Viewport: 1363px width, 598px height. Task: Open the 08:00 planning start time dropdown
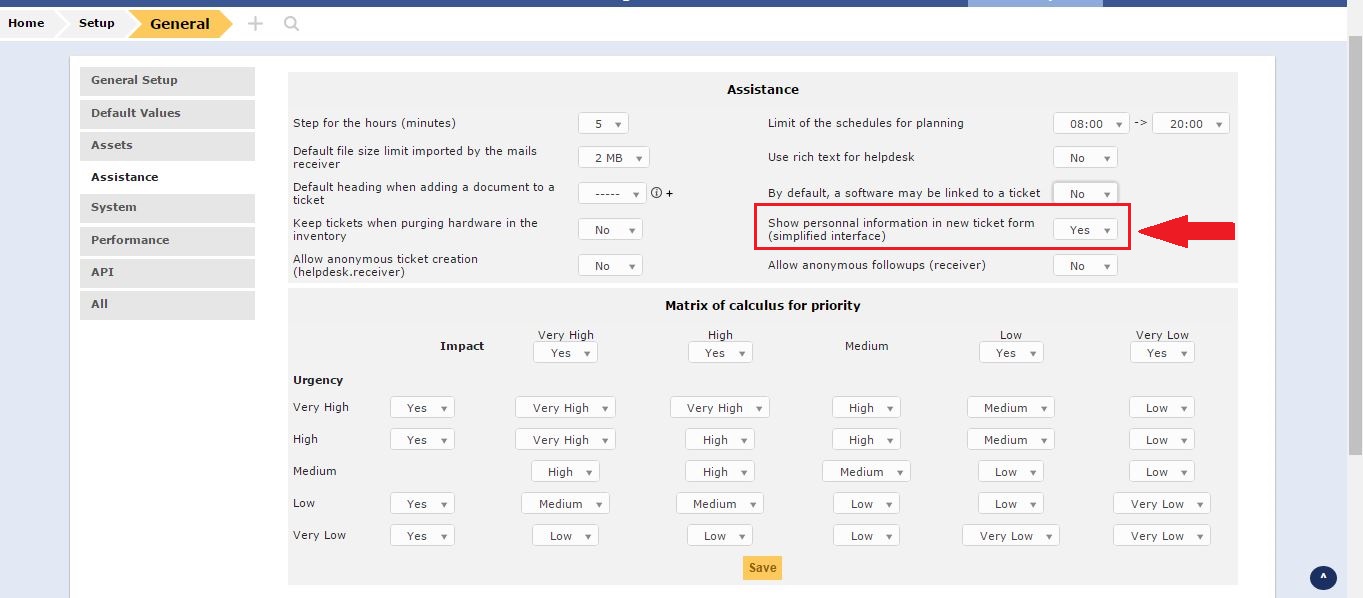tap(1091, 124)
